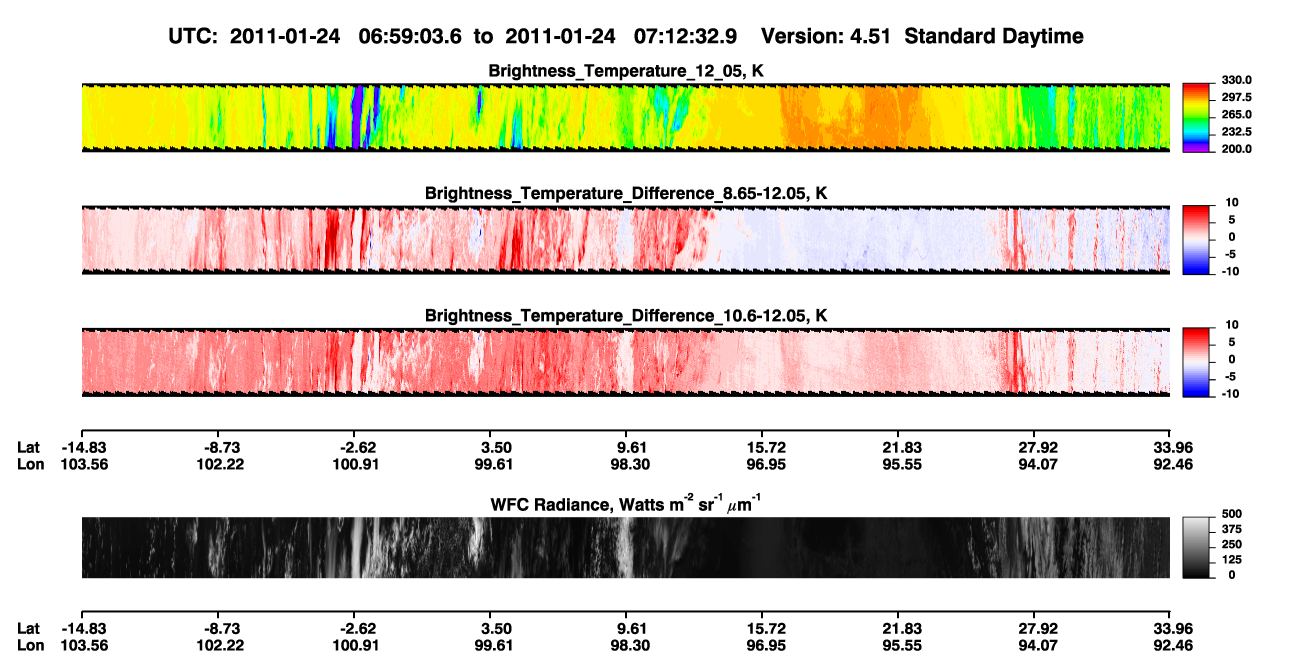Click the 297.5 color bar tick label
The height and width of the screenshot is (667, 1300).
(1237, 97)
